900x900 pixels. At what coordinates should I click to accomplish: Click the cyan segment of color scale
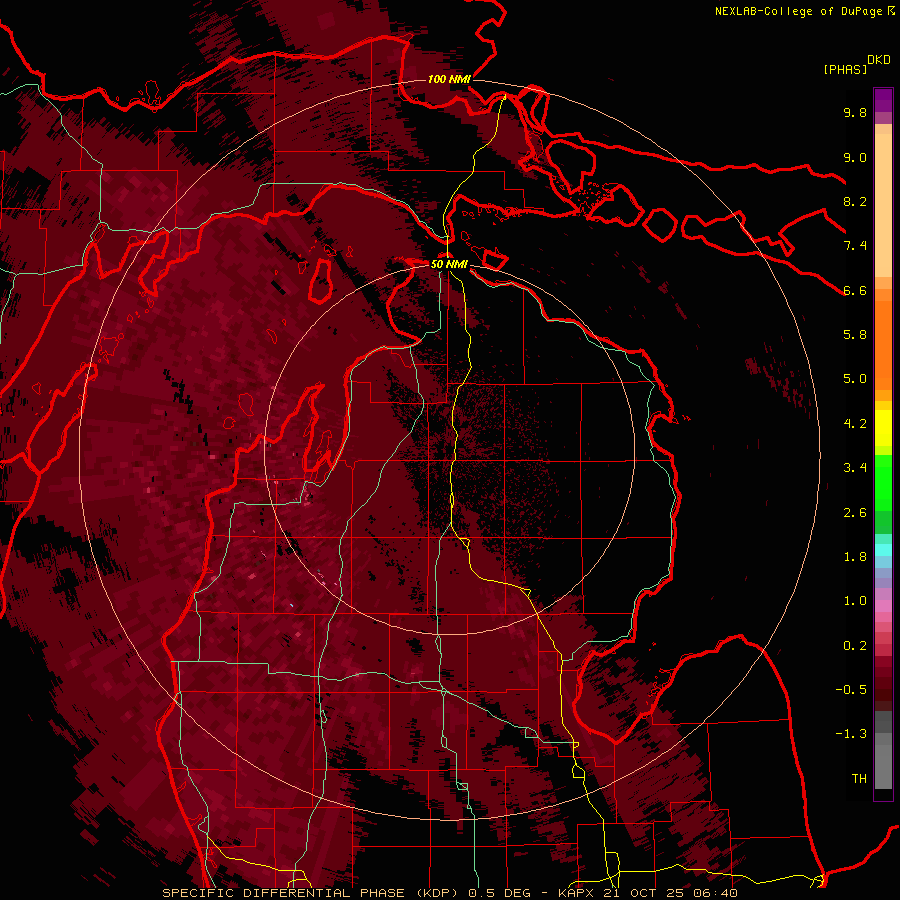[883, 550]
